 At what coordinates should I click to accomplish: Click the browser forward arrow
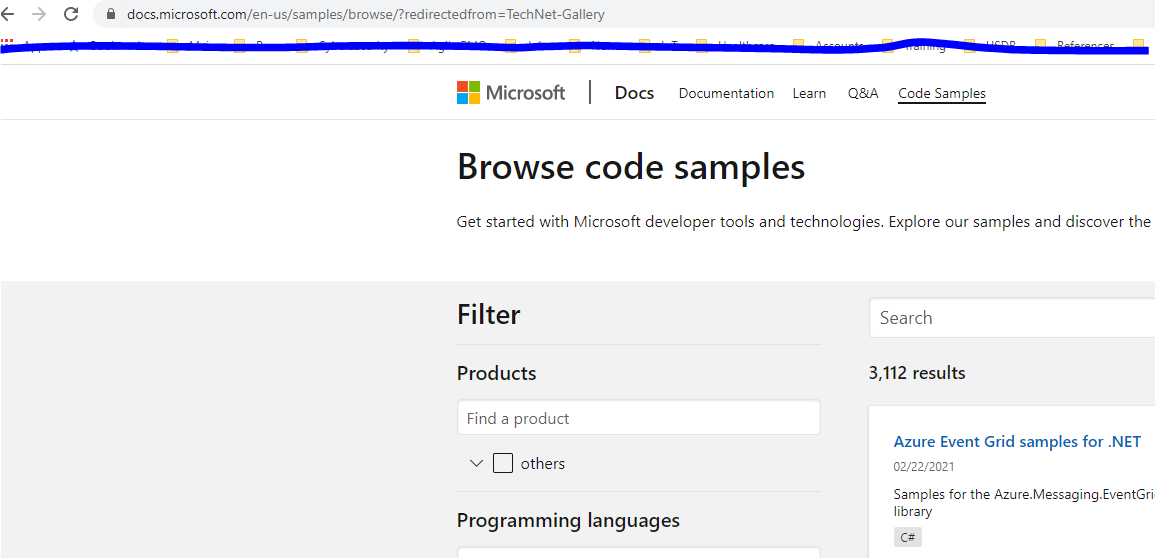(39, 14)
